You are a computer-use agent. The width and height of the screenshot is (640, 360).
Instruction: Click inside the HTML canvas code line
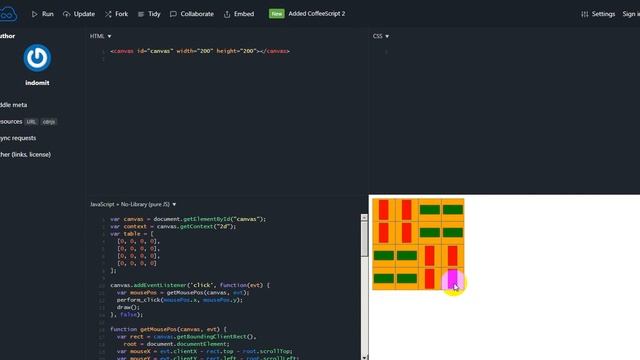pyautogui.click(x=200, y=51)
